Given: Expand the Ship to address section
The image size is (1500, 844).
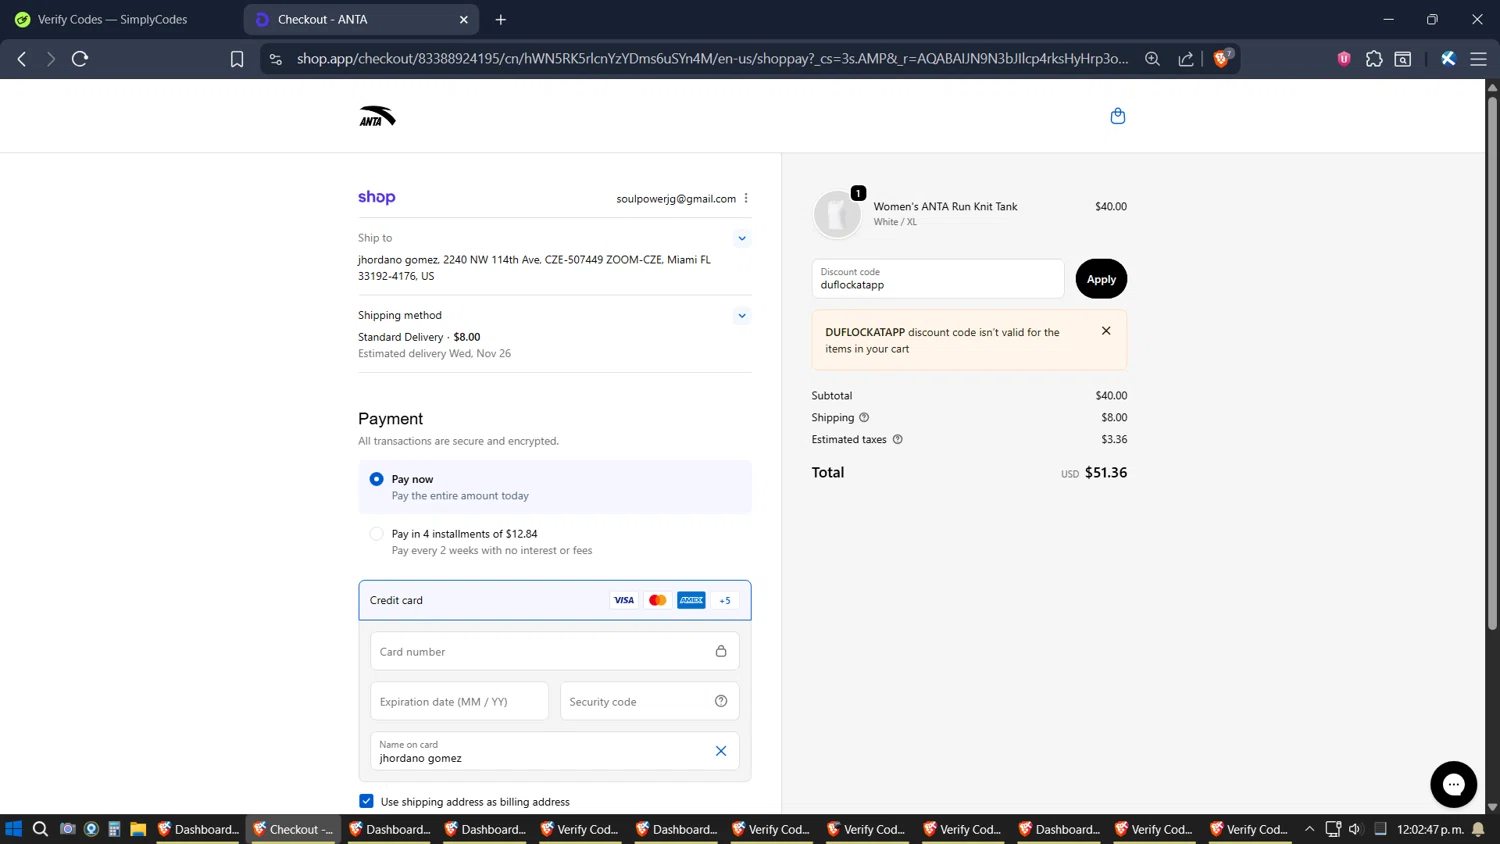Looking at the screenshot, I should coord(742,238).
